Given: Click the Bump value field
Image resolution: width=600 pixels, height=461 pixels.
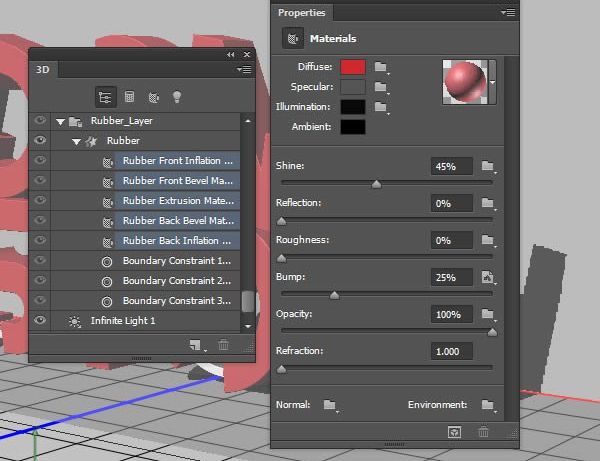Looking at the screenshot, I should [452, 278].
